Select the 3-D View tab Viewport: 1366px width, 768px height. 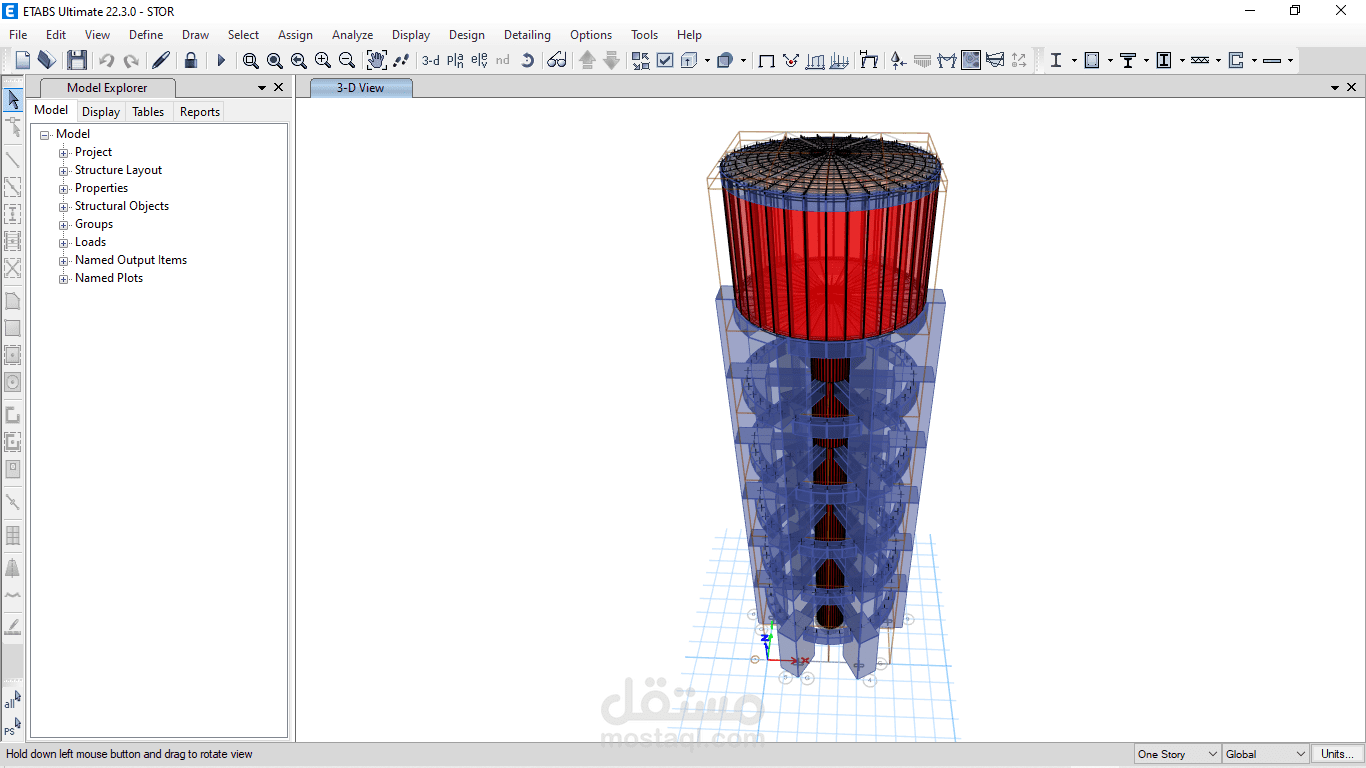pos(361,88)
